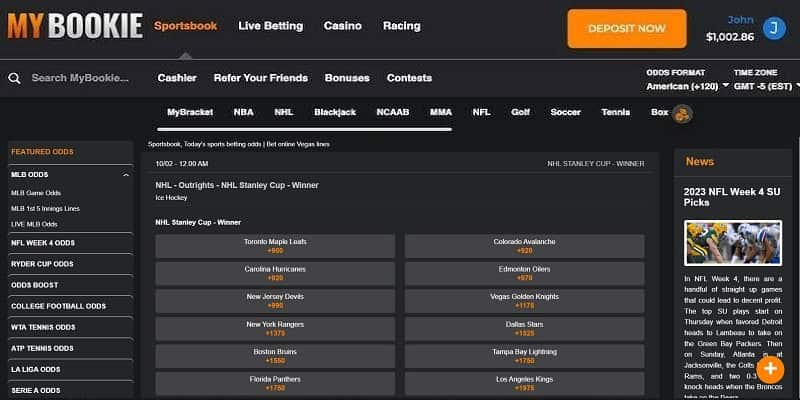Select Blackjack in the sports bar
The height and width of the screenshot is (400, 800).
coord(335,112)
